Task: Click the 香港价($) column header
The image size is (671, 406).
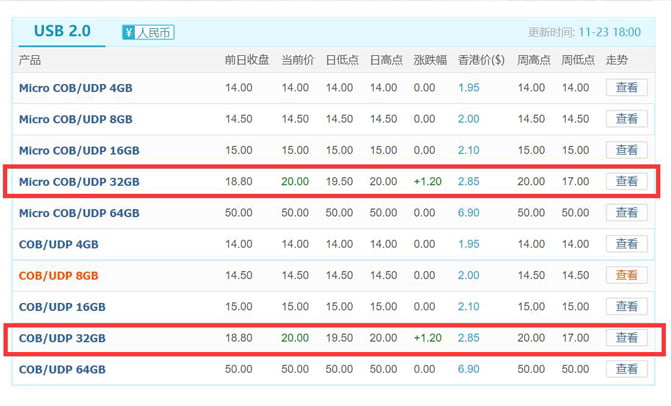Action: [481, 60]
